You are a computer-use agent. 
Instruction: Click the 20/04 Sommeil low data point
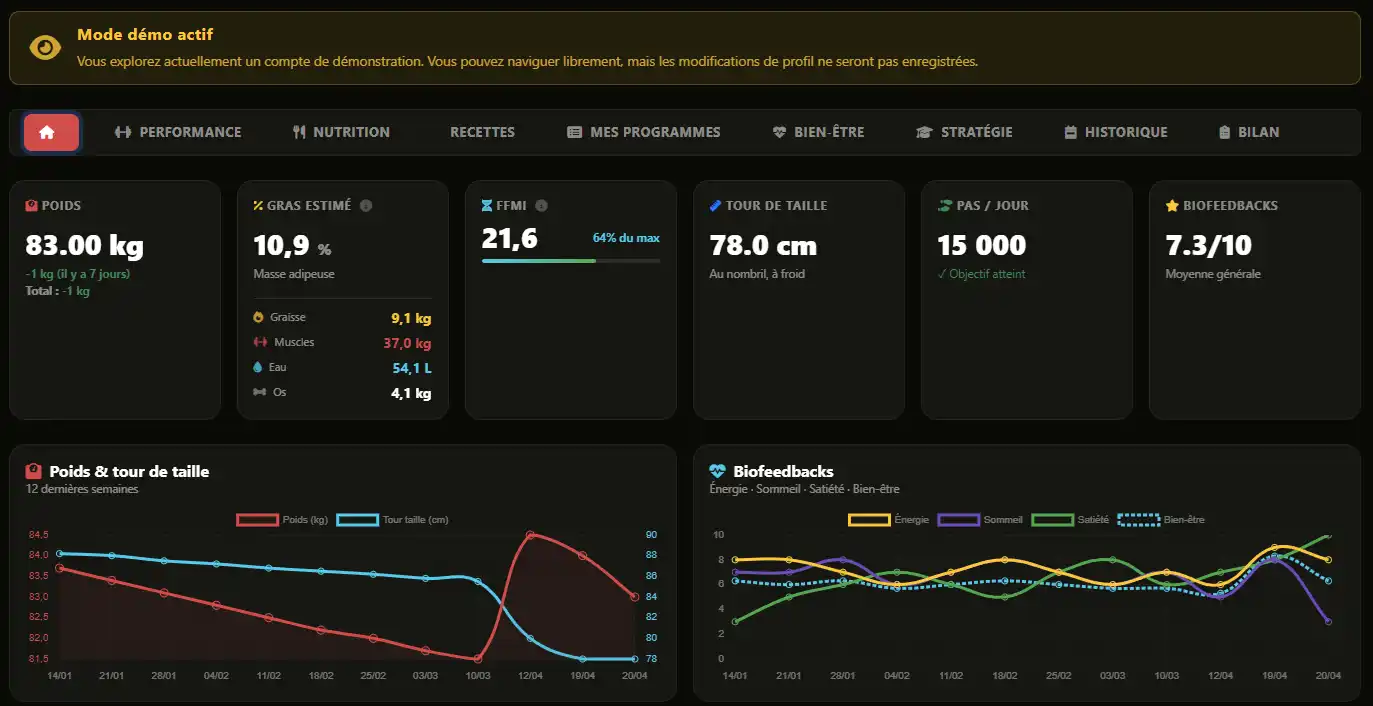click(1327, 622)
